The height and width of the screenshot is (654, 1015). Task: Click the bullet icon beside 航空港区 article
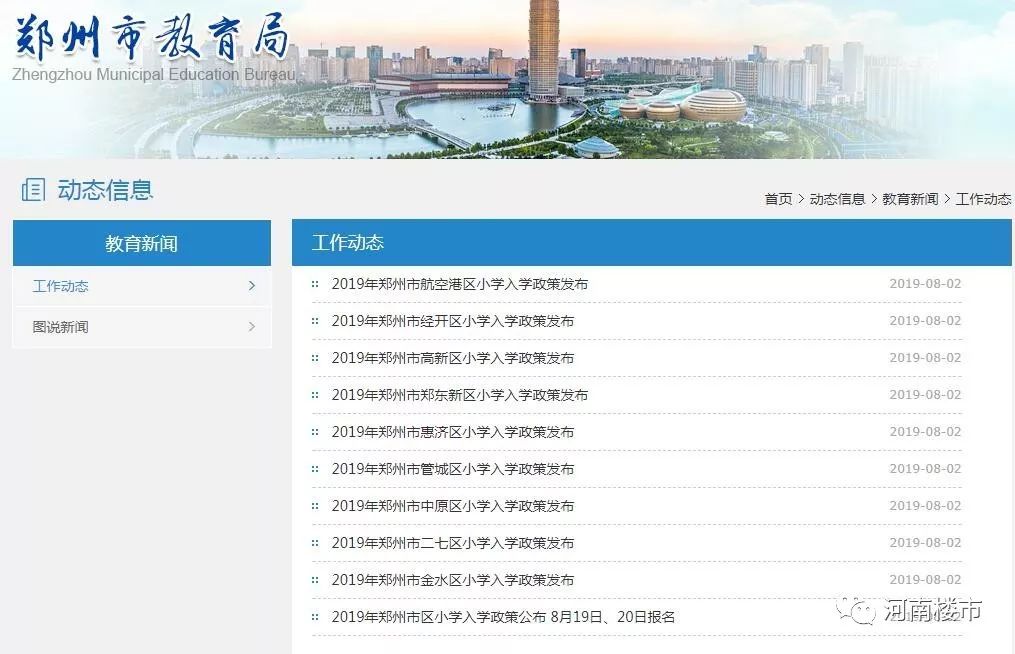click(315, 284)
